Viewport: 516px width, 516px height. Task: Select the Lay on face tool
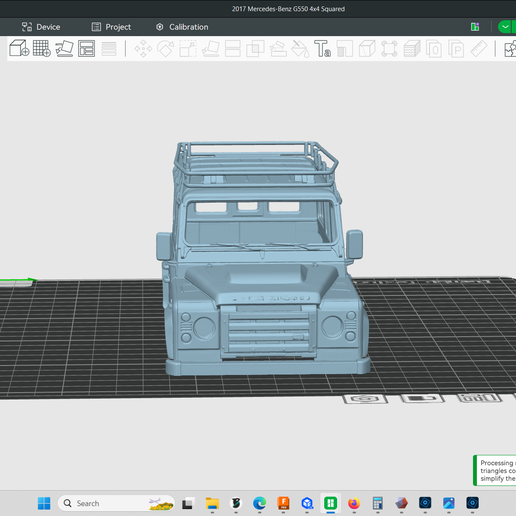click(x=211, y=49)
